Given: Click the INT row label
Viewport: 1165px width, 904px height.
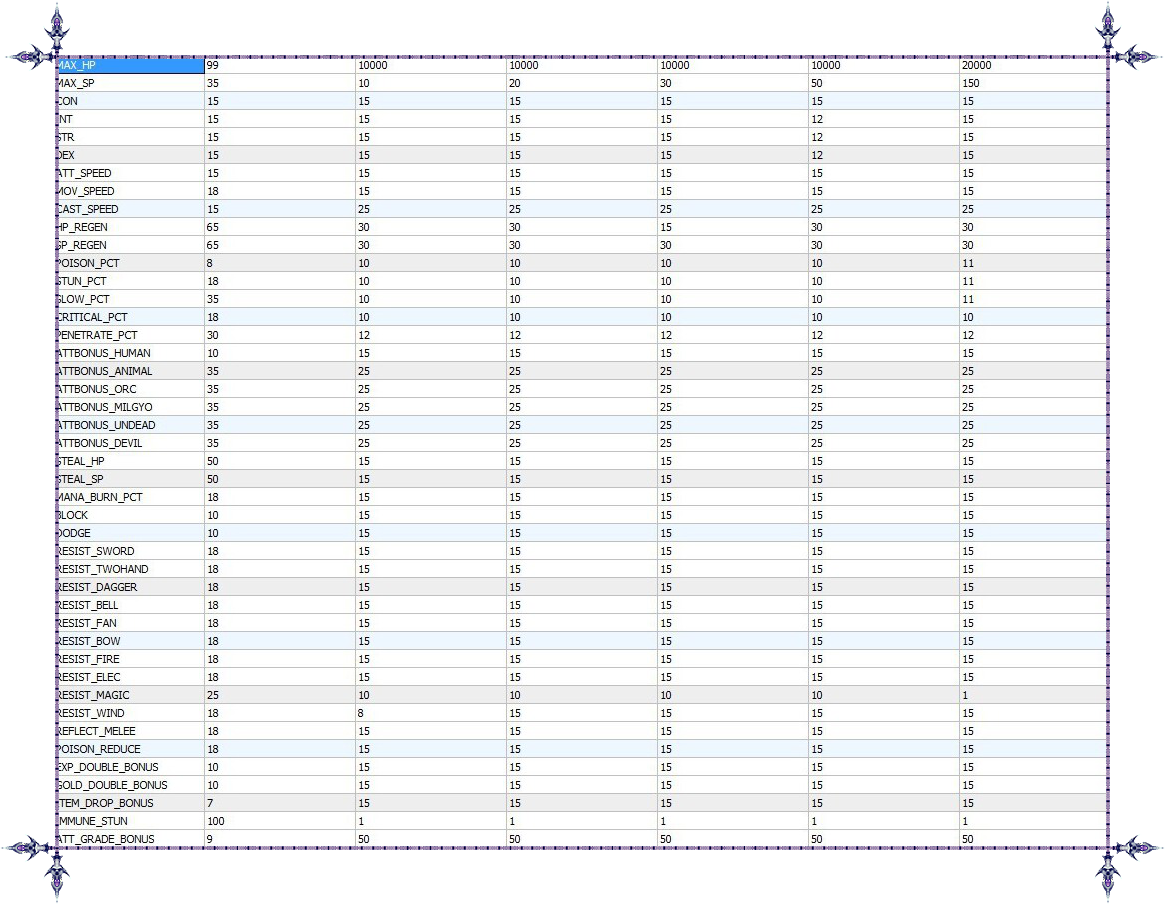Looking at the screenshot, I should pyautogui.click(x=65, y=119).
